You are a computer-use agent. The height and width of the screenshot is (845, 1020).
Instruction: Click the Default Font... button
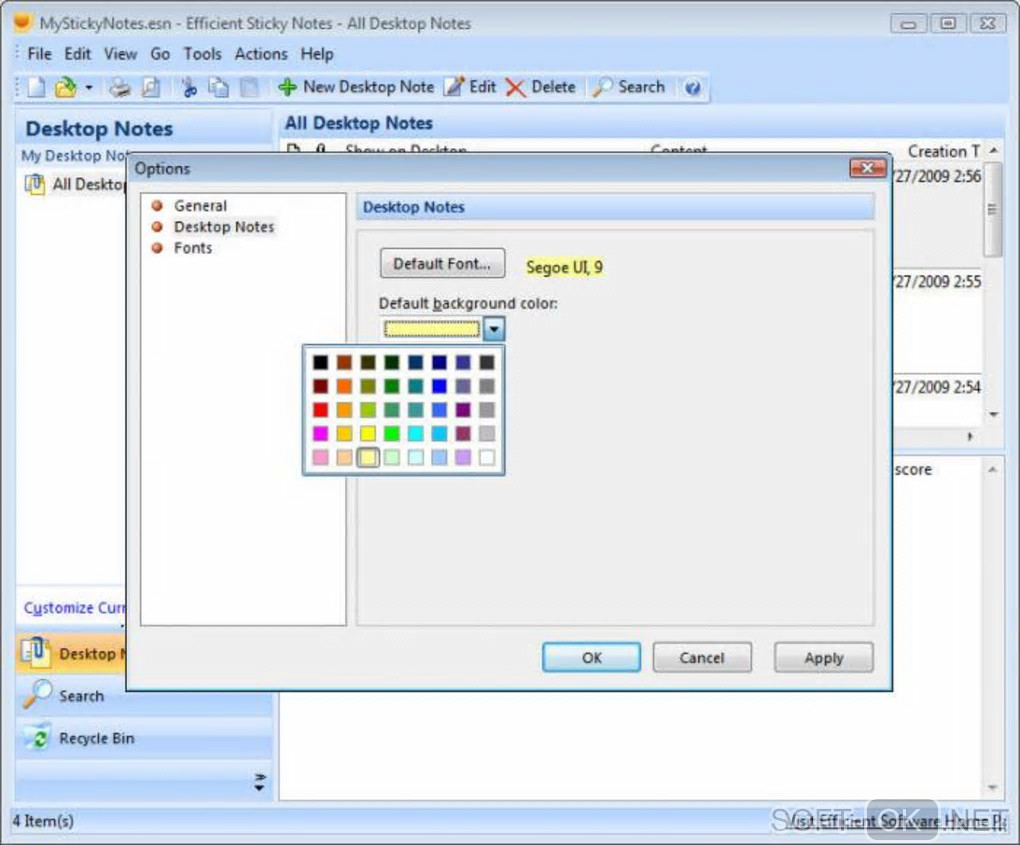click(442, 263)
